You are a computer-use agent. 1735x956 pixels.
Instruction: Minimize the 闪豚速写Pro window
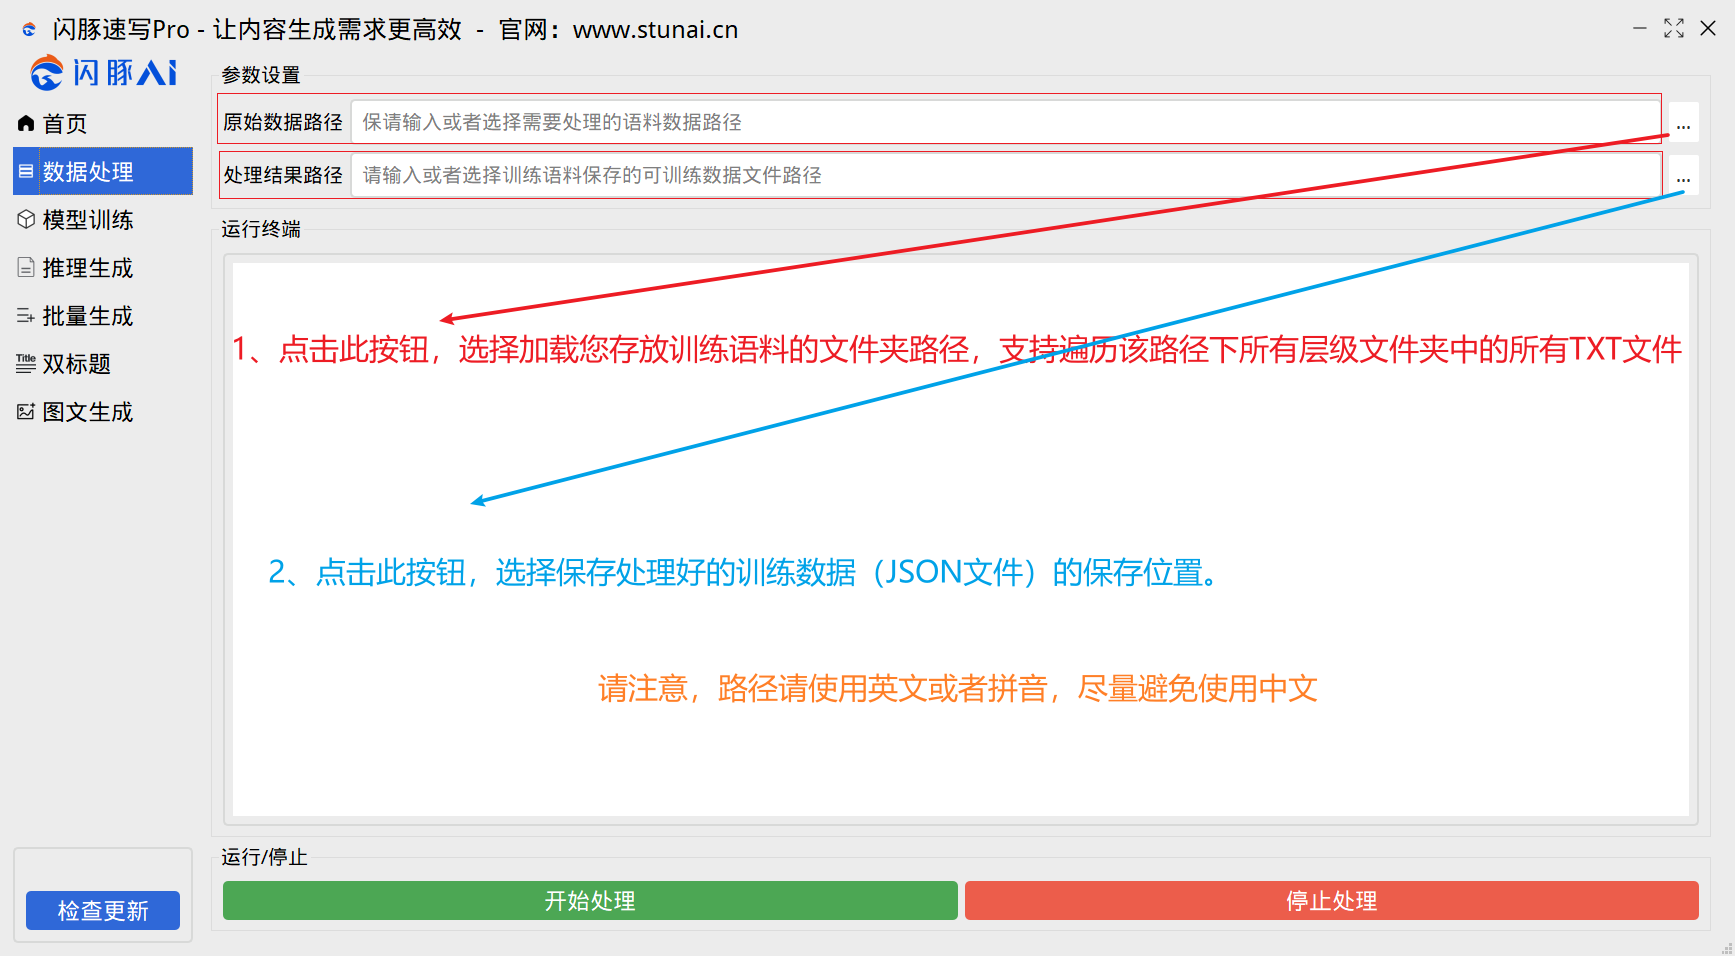1640,28
